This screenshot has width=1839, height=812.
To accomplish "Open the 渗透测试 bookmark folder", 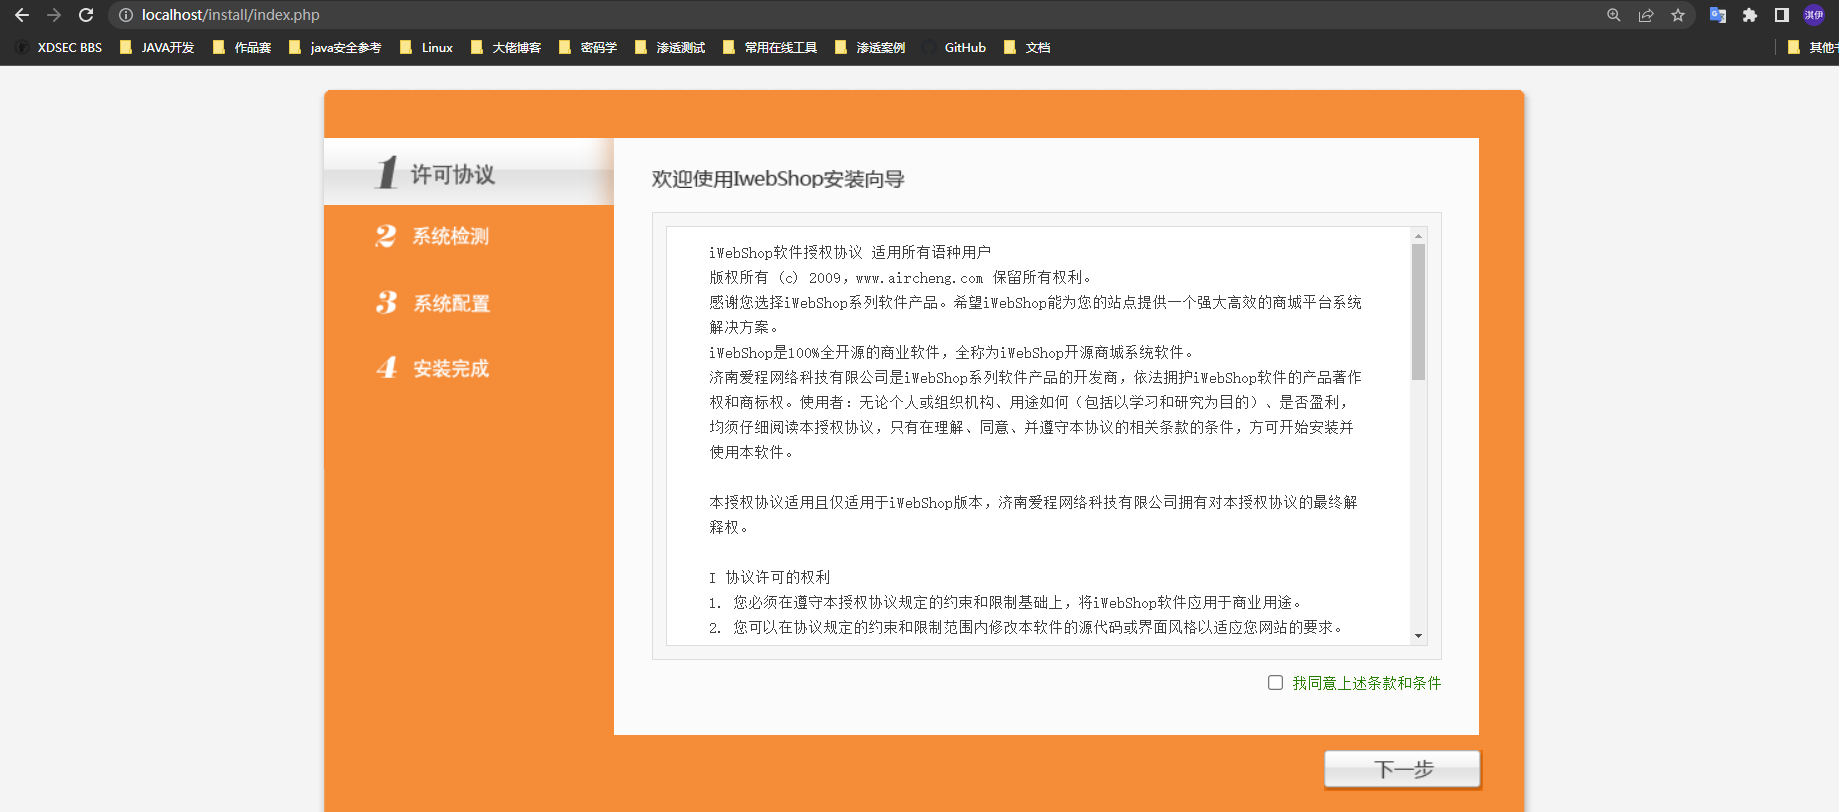I will point(670,47).
